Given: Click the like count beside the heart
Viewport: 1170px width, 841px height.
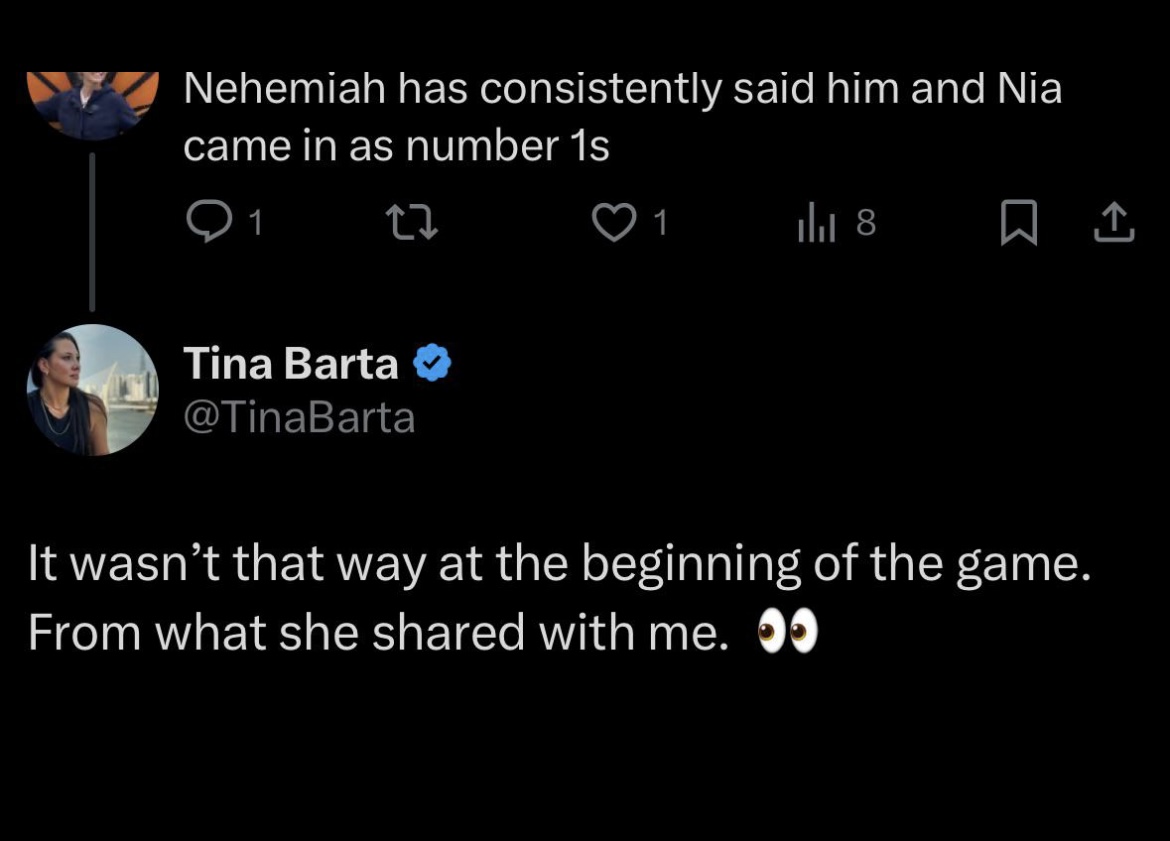Looking at the screenshot, I should (x=660, y=222).
